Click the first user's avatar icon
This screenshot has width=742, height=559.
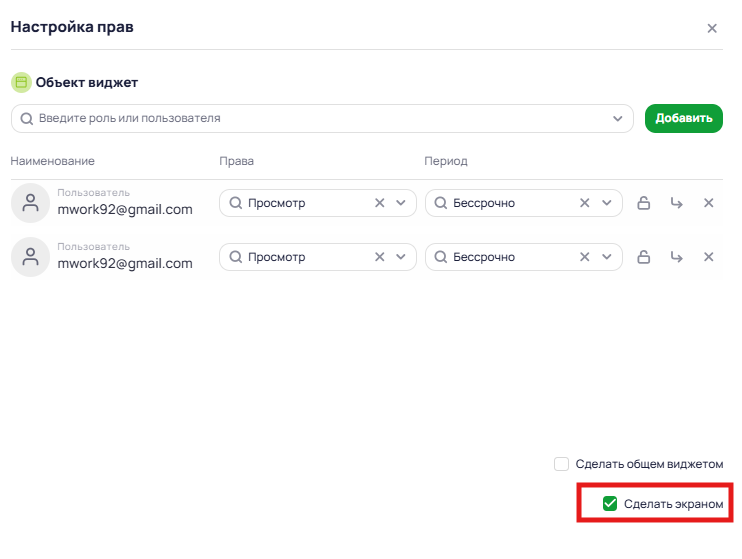coord(31,203)
